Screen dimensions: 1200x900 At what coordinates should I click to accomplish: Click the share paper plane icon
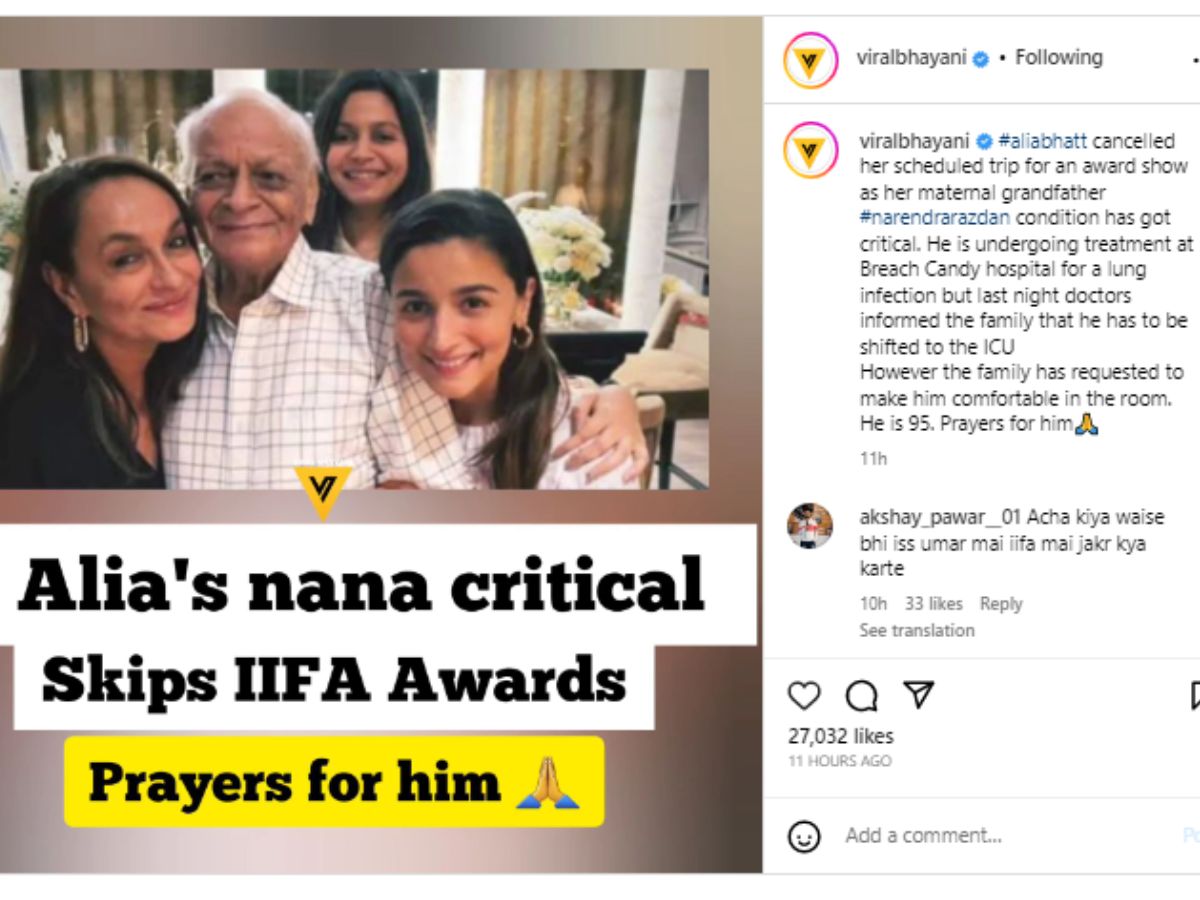(x=918, y=695)
